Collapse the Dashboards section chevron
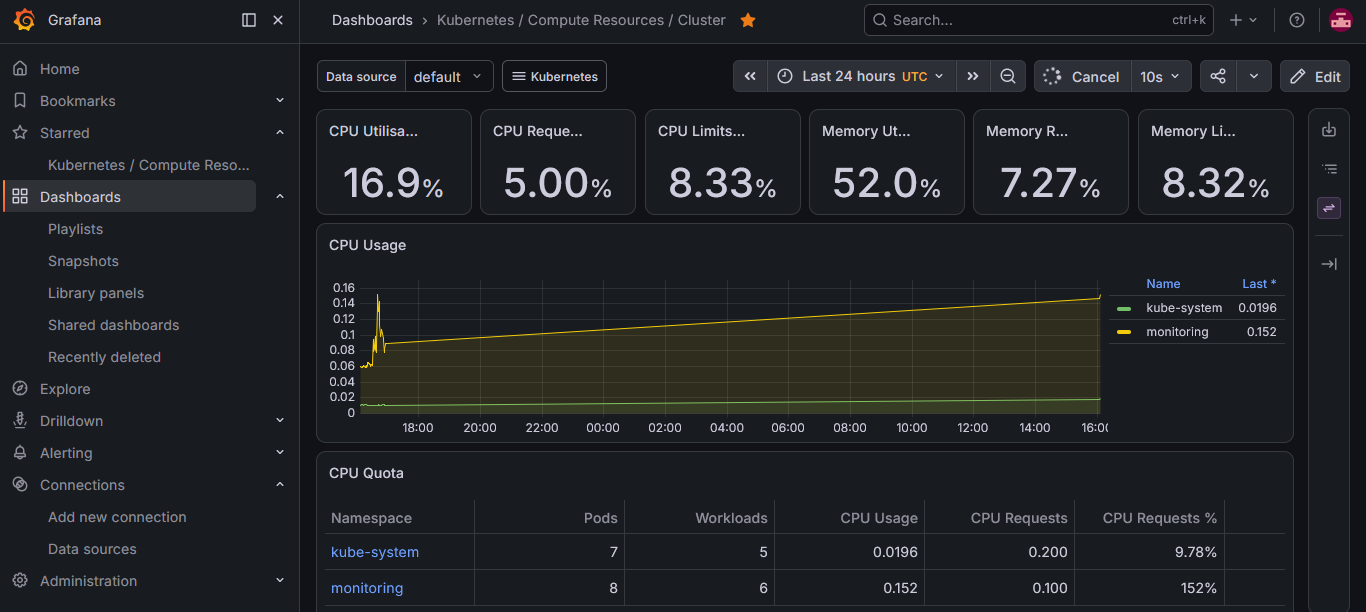1366x612 pixels. 280,197
